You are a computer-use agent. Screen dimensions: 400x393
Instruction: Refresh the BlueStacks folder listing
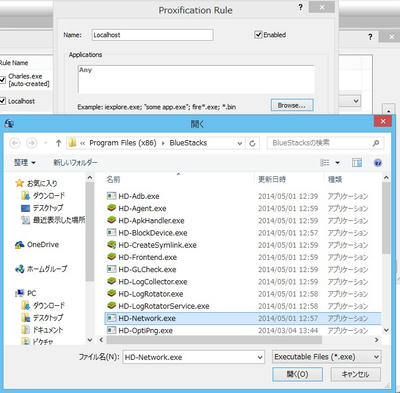252,143
